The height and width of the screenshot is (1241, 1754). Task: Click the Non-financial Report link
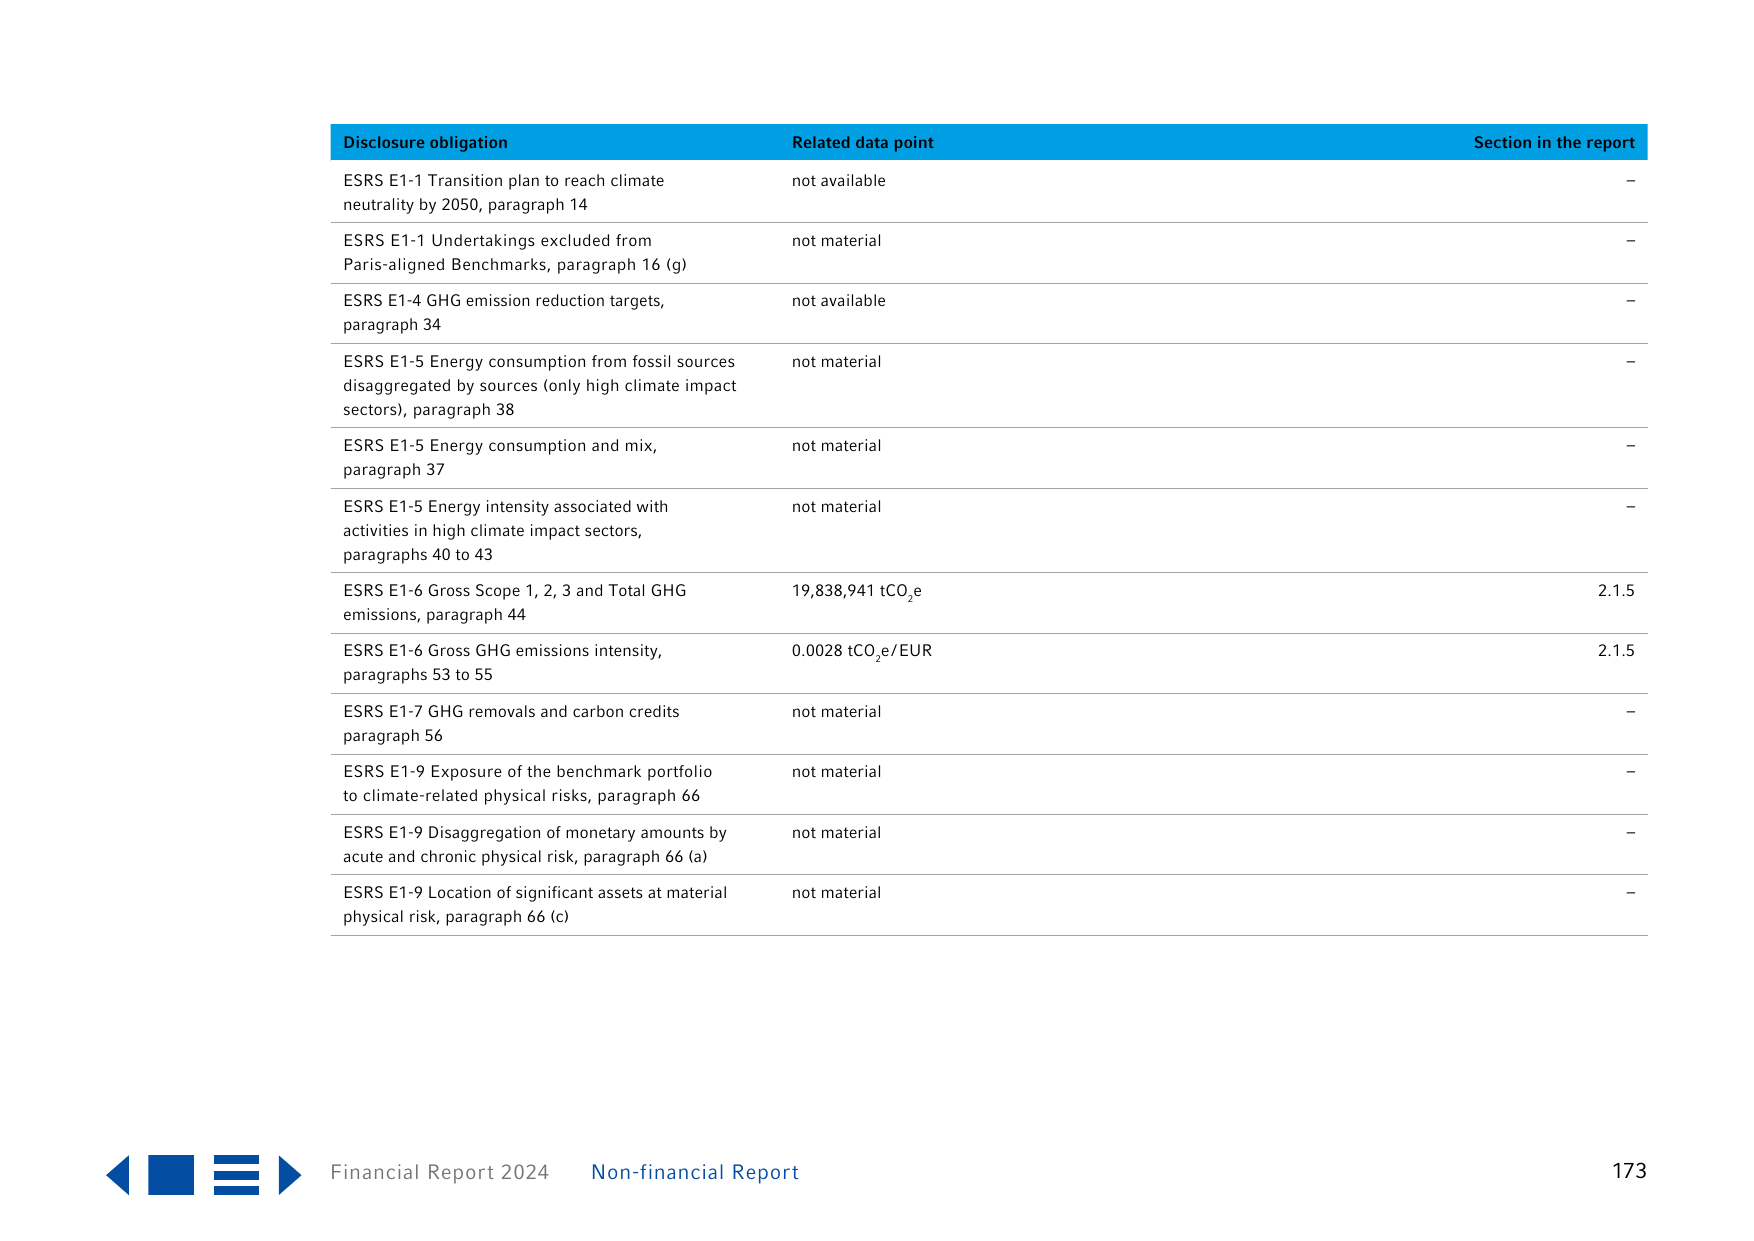695,1172
